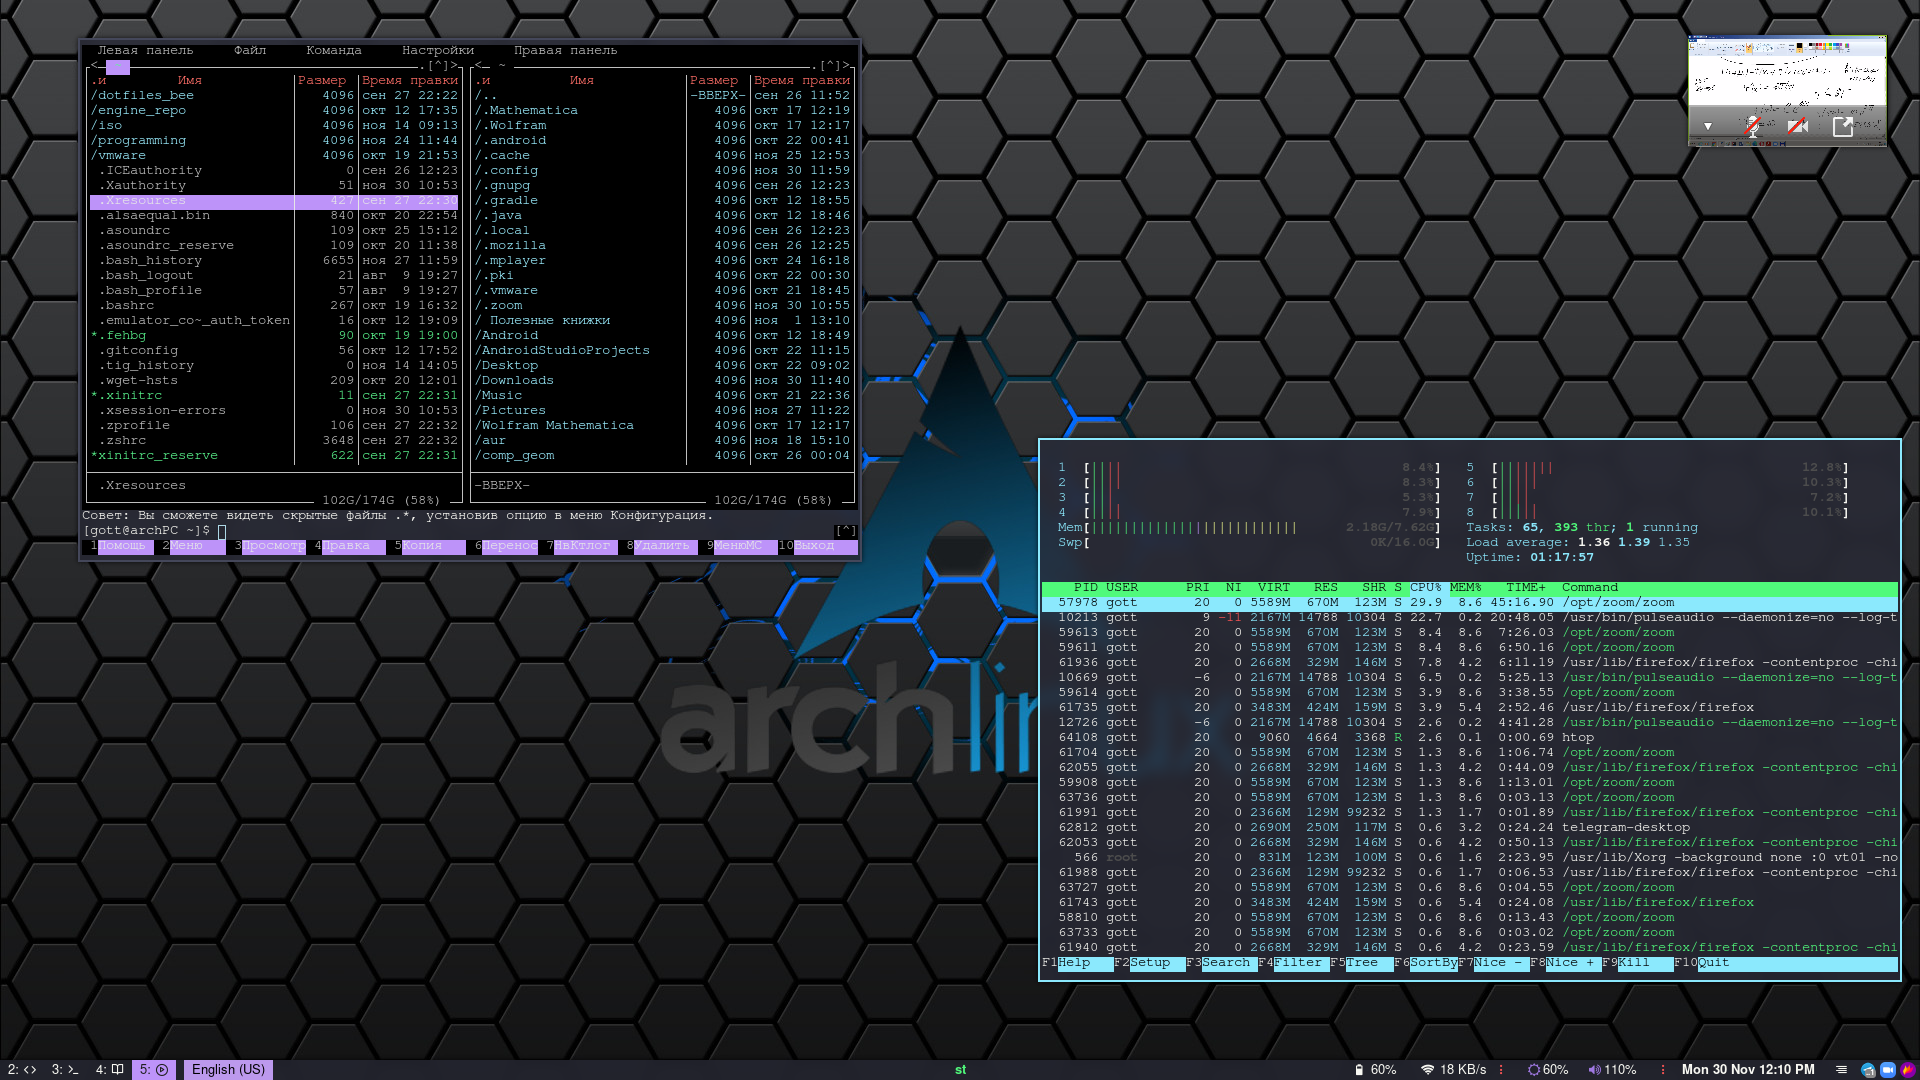
Task: Select htop process PID 566 Xorg
Action: click(1470, 857)
